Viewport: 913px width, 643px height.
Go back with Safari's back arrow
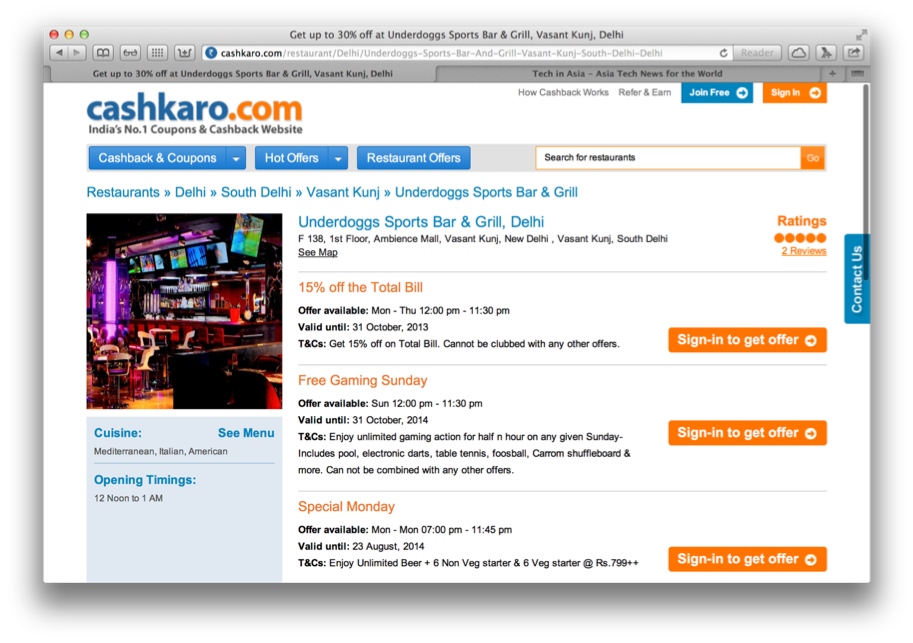[59, 53]
